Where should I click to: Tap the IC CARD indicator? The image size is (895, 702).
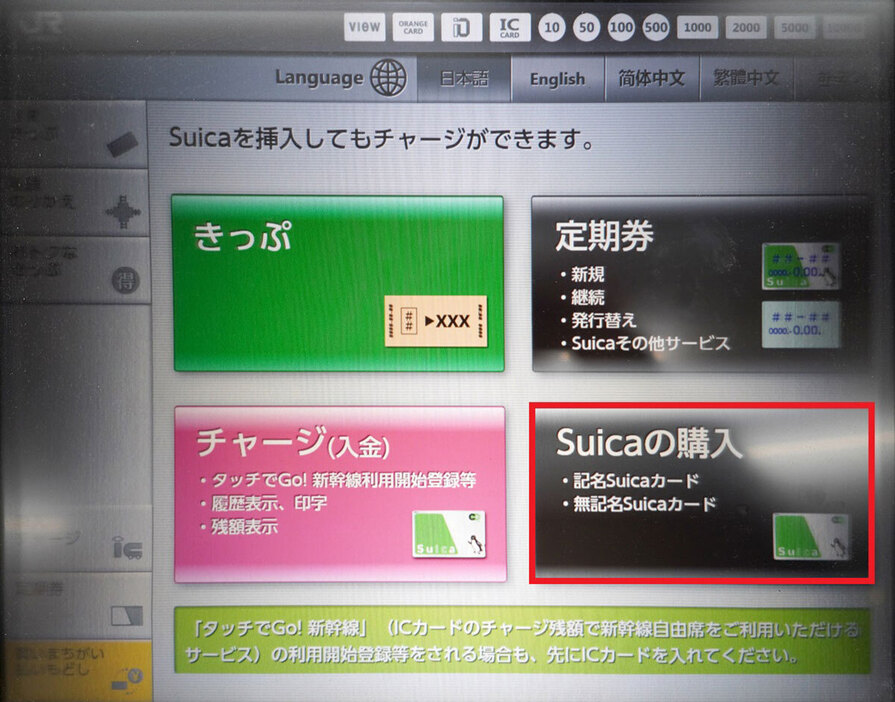[510, 27]
